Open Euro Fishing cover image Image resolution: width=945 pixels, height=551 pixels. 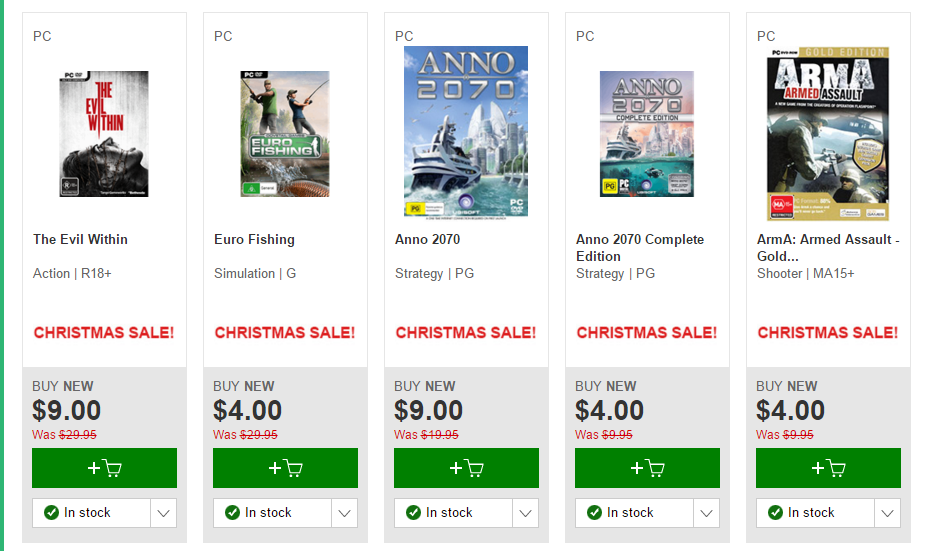(x=285, y=134)
